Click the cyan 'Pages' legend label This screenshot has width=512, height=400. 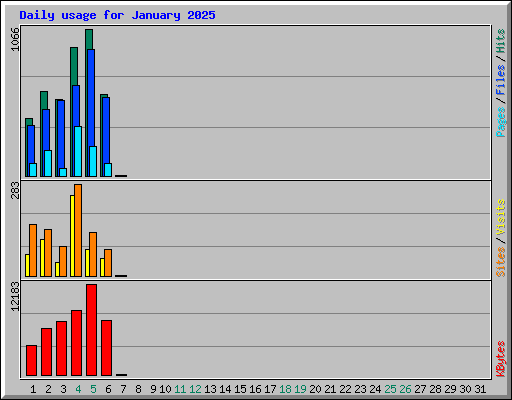coord(500,122)
